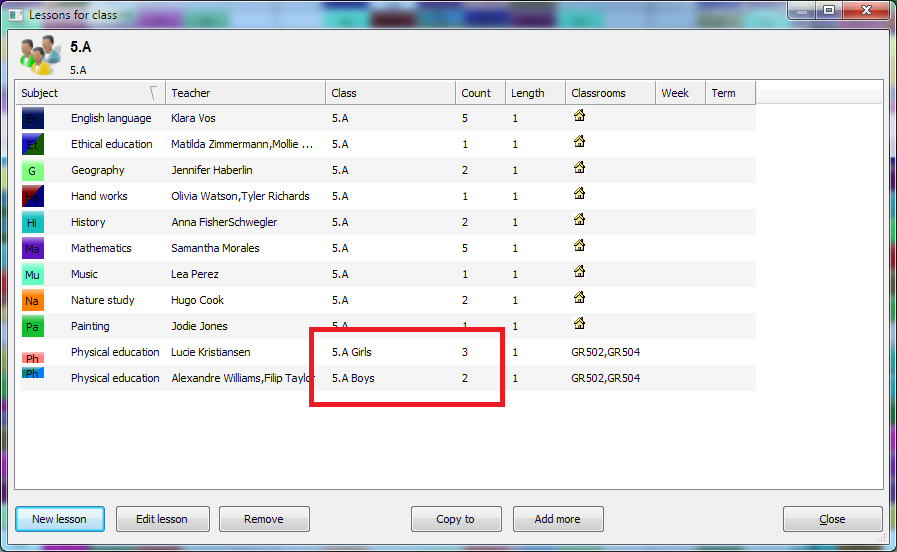
Task: Click the Mathematics purple Ma icon
Action: 32,248
